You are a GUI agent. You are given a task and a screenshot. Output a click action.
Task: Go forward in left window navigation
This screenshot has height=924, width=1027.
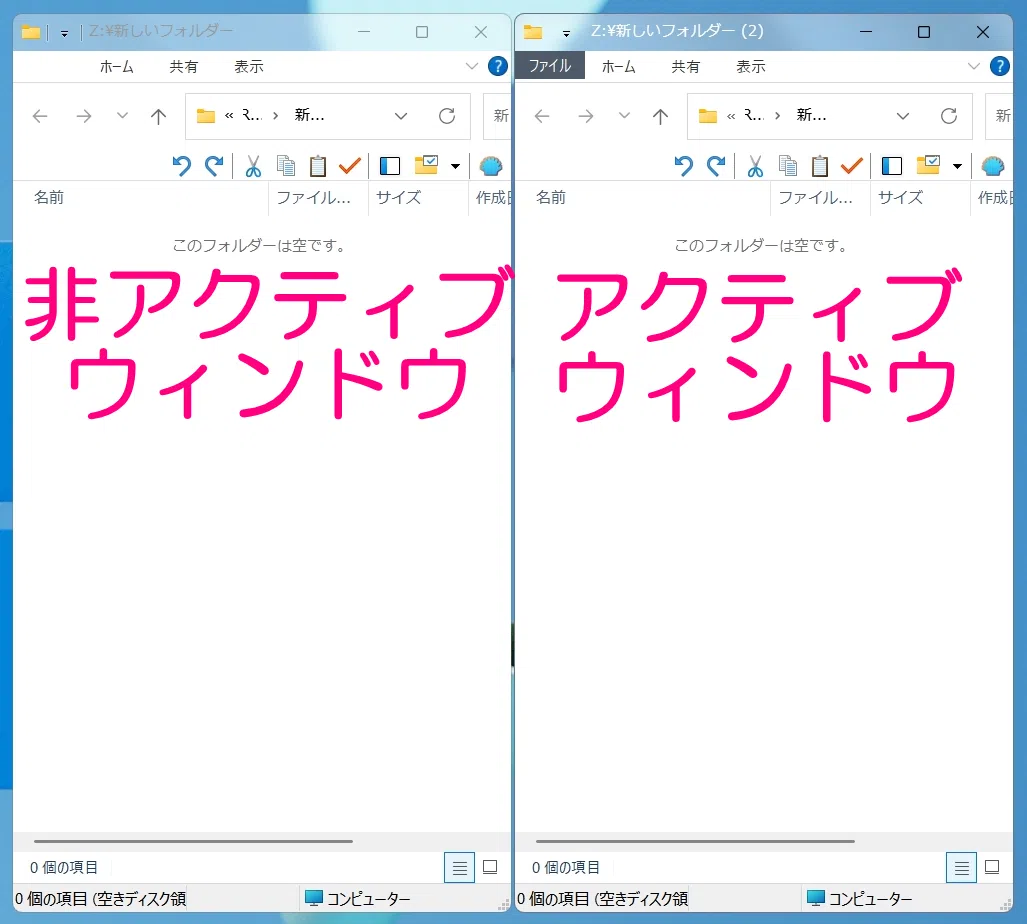click(84, 117)
